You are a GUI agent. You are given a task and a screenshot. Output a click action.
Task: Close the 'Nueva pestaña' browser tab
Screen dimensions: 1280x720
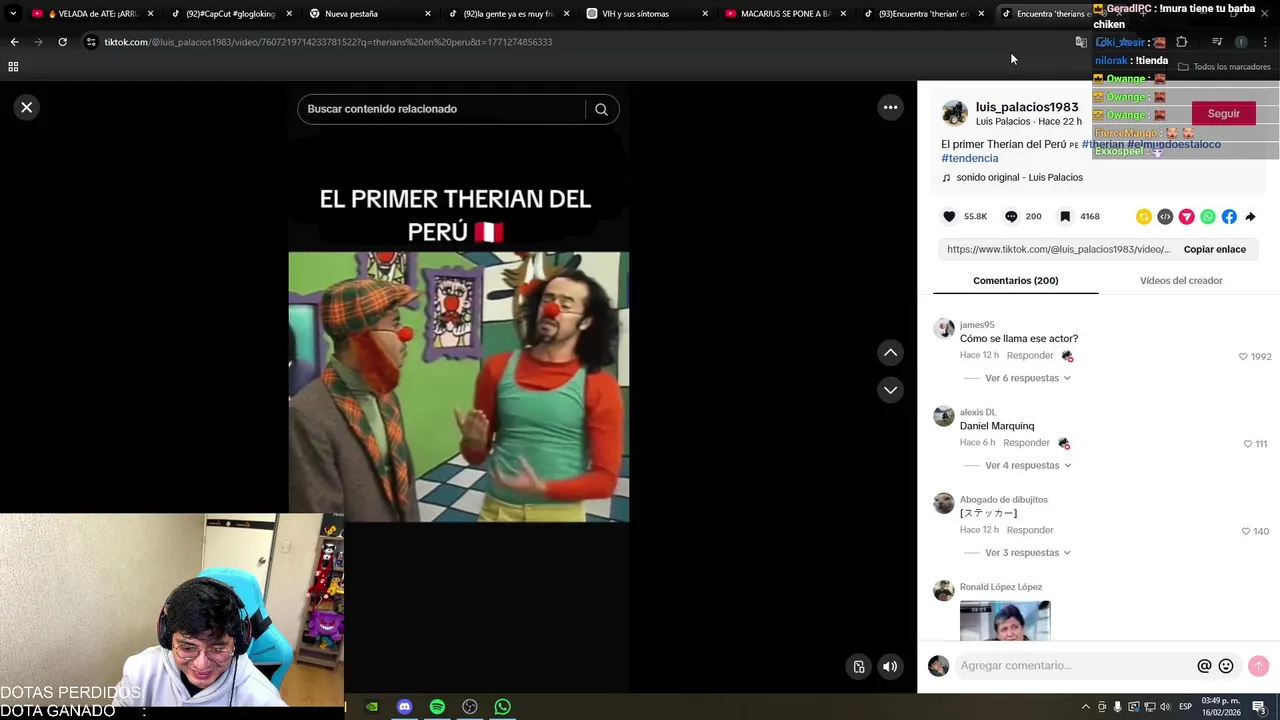click(x=428, y=14)
